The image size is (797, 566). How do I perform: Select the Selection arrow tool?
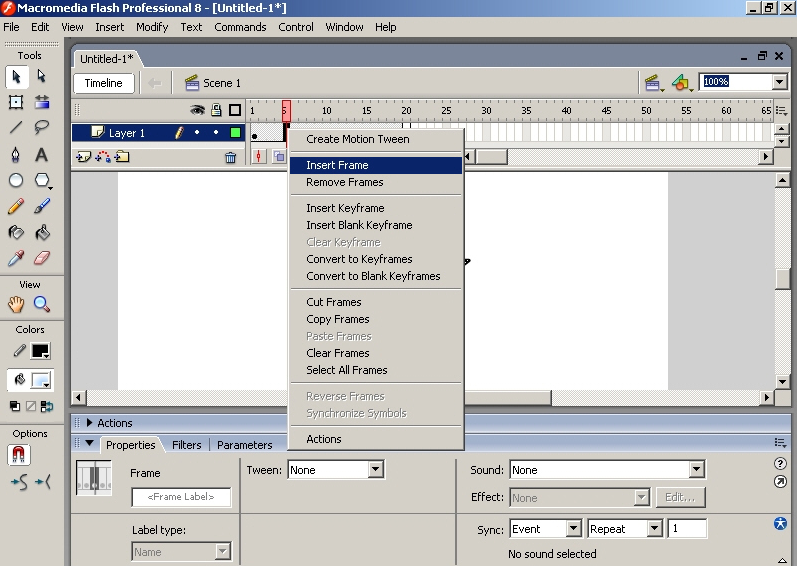point(16,77)
